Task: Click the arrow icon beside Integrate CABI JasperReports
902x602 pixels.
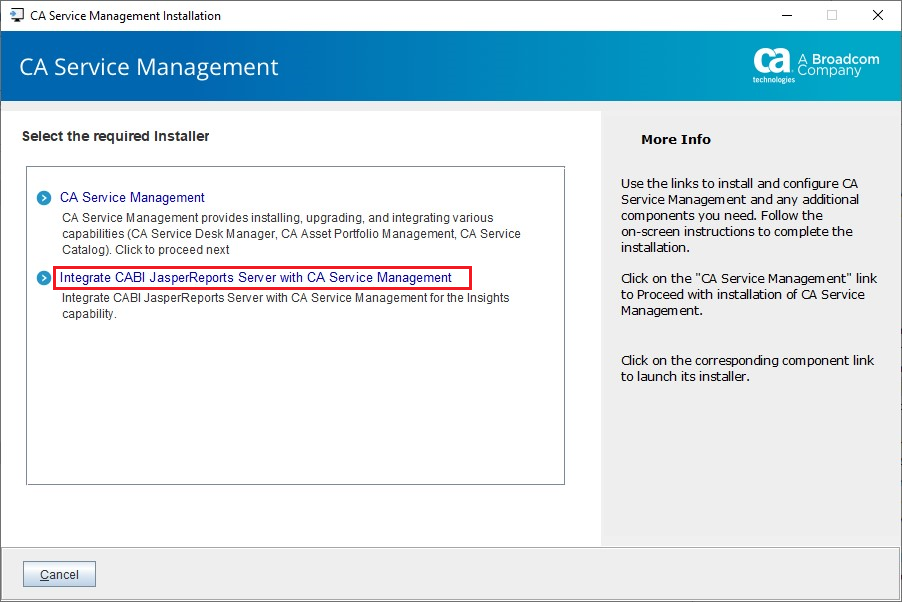Action: [x=44, y=278]
